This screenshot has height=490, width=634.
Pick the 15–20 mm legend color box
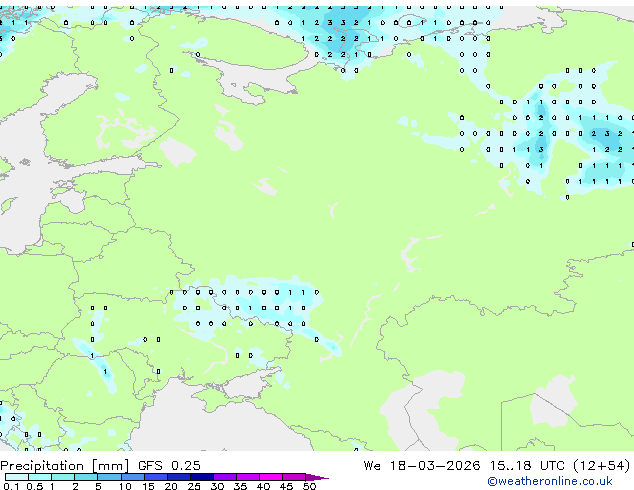[155, 477]
